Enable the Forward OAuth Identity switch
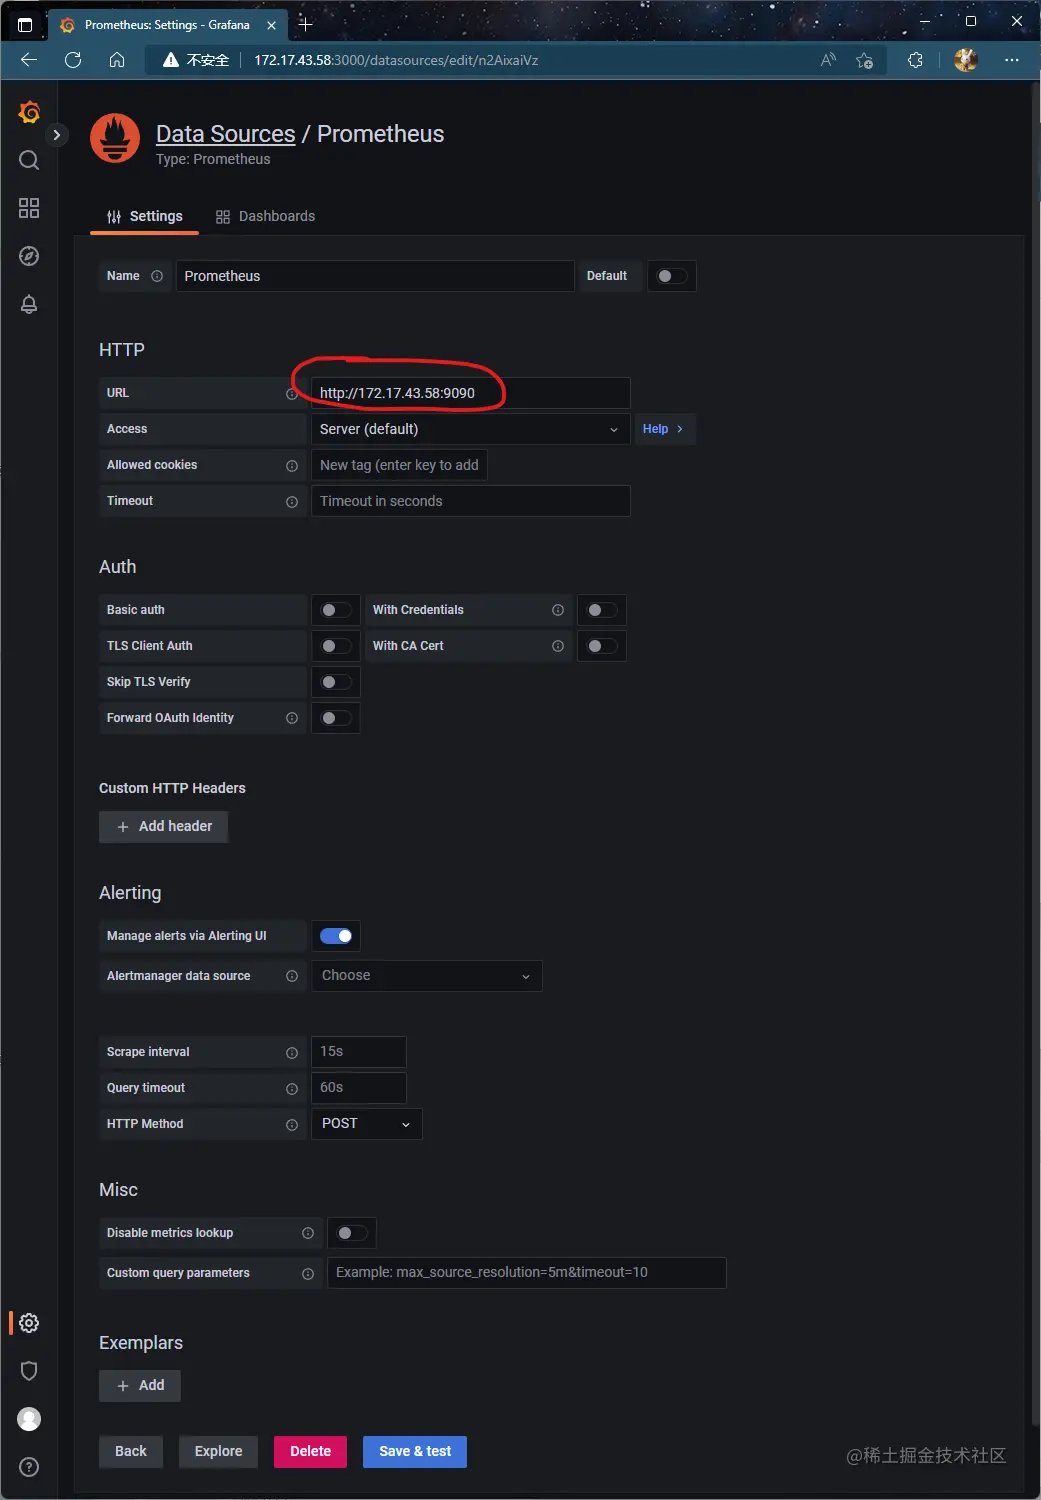Viewport: 1041px width, 1500px height. click(336, 718)
